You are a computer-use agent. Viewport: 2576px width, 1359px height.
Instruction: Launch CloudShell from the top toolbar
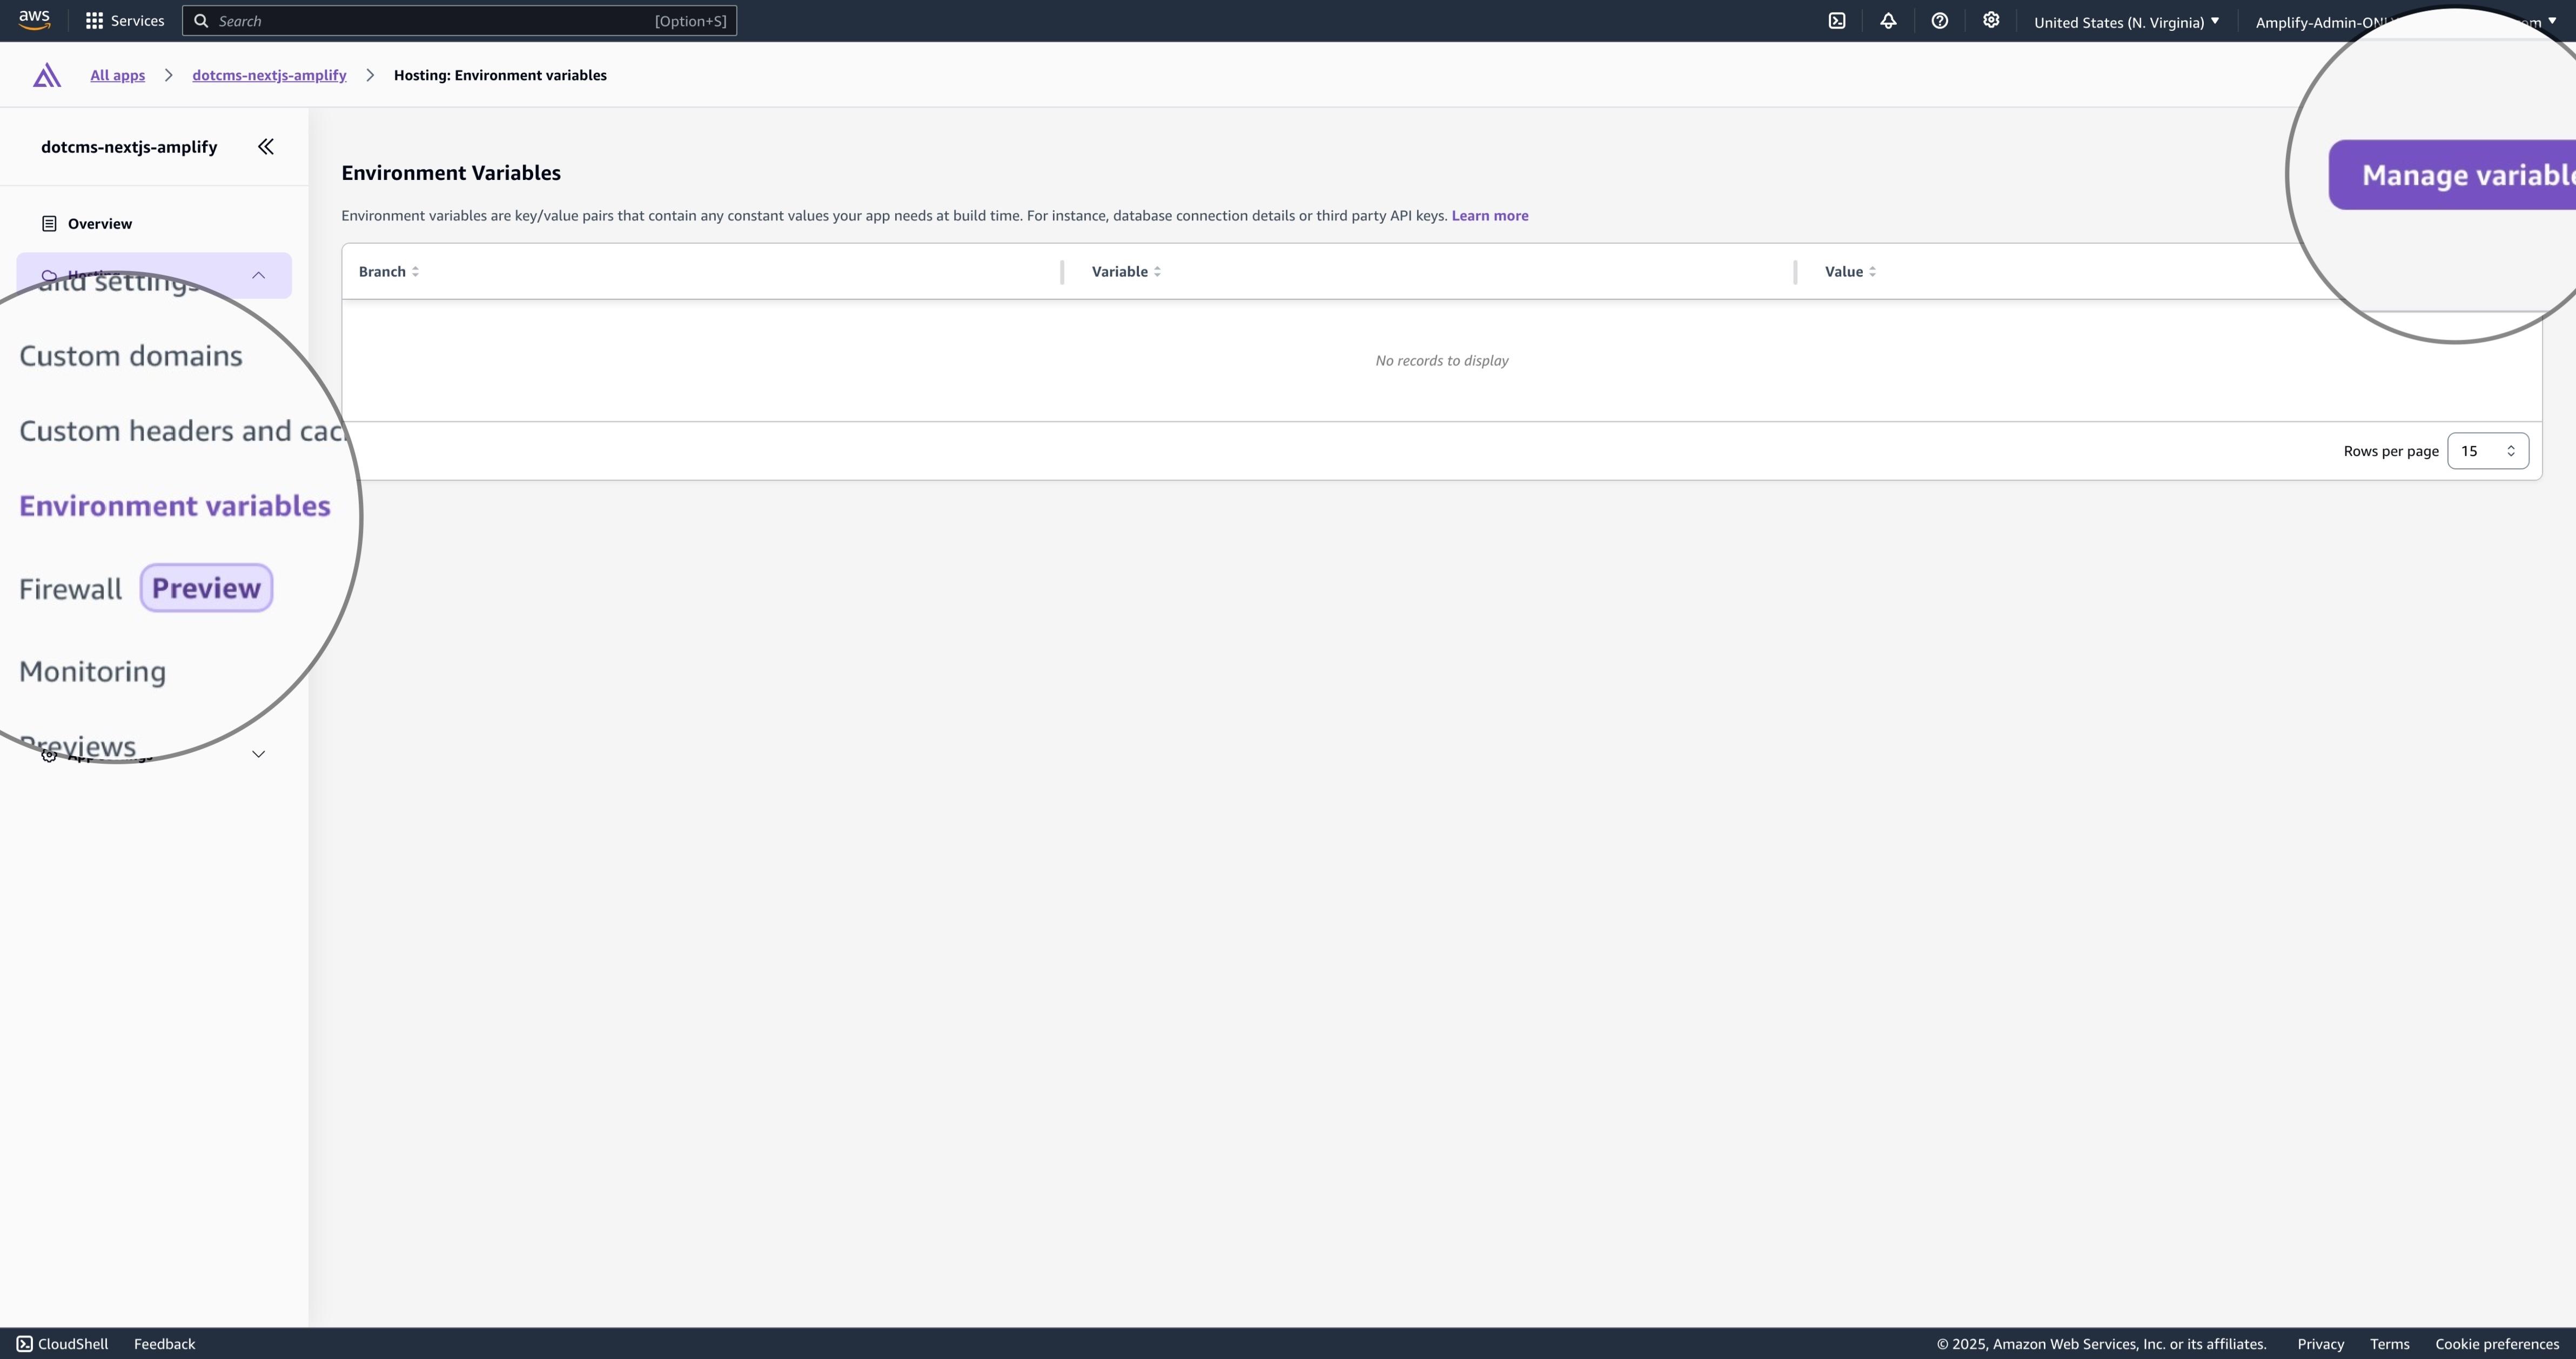click(1836, 20)
